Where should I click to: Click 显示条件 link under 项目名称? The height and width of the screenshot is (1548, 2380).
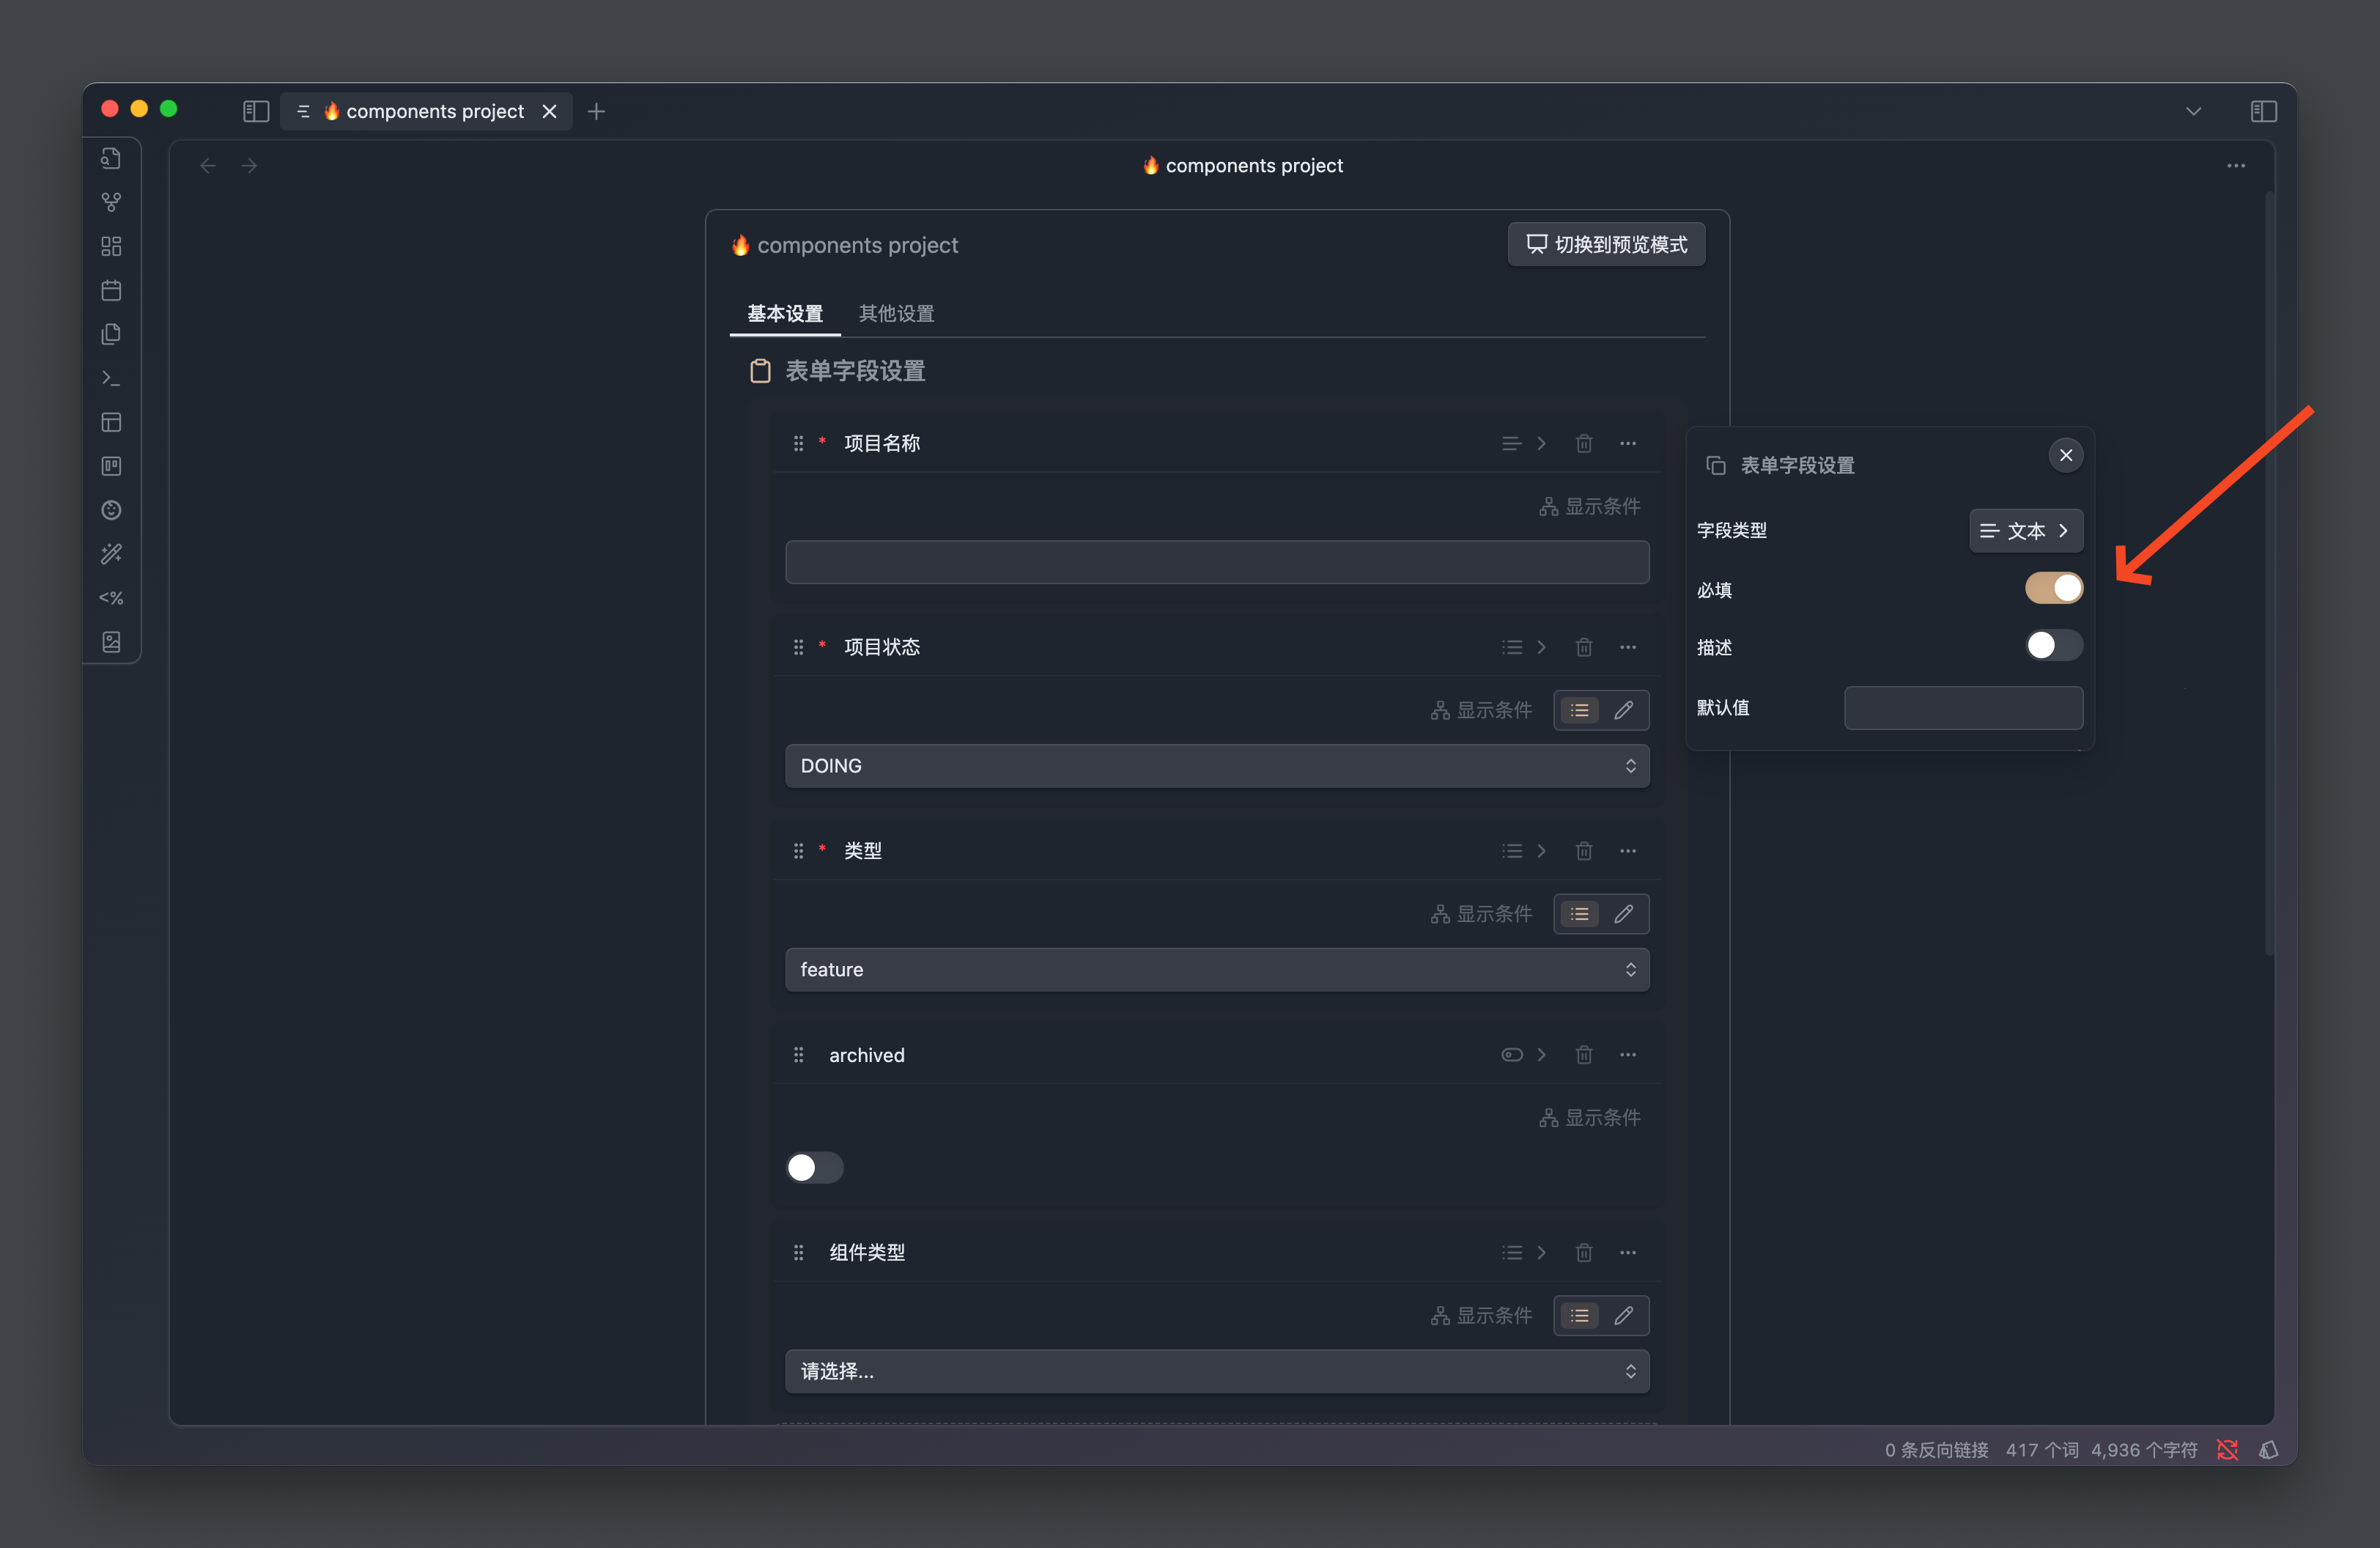1589,507
